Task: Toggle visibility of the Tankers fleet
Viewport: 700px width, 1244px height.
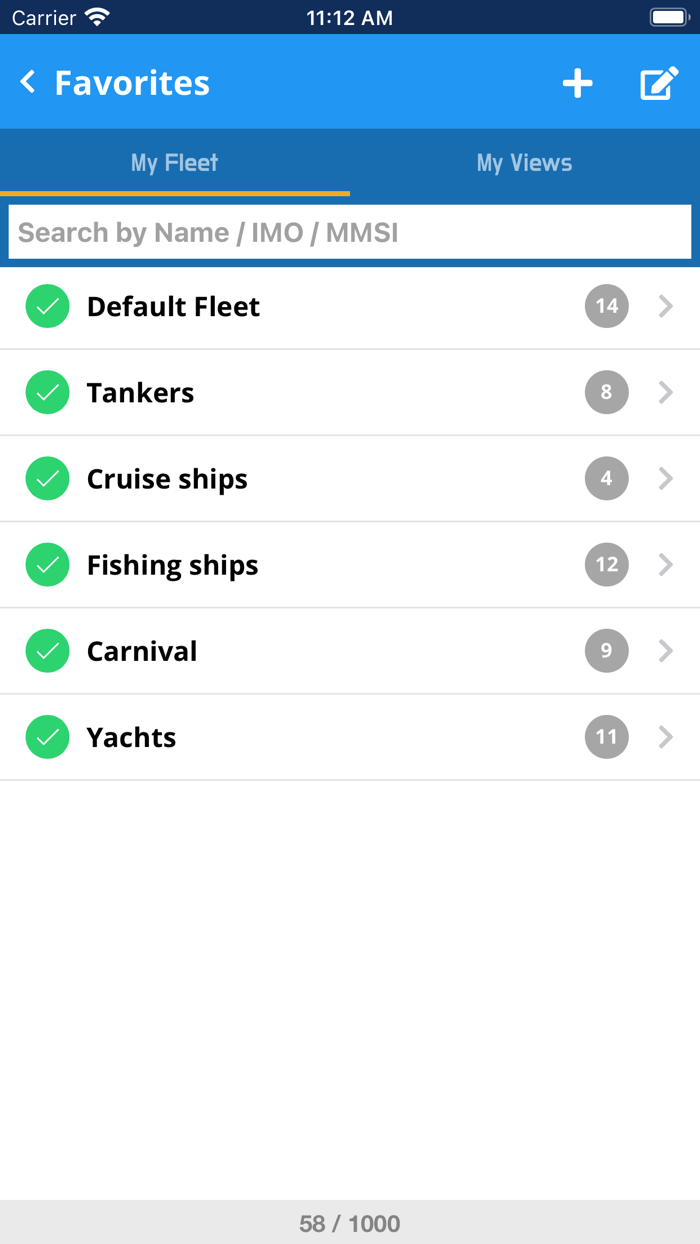Action: point(47,392)
